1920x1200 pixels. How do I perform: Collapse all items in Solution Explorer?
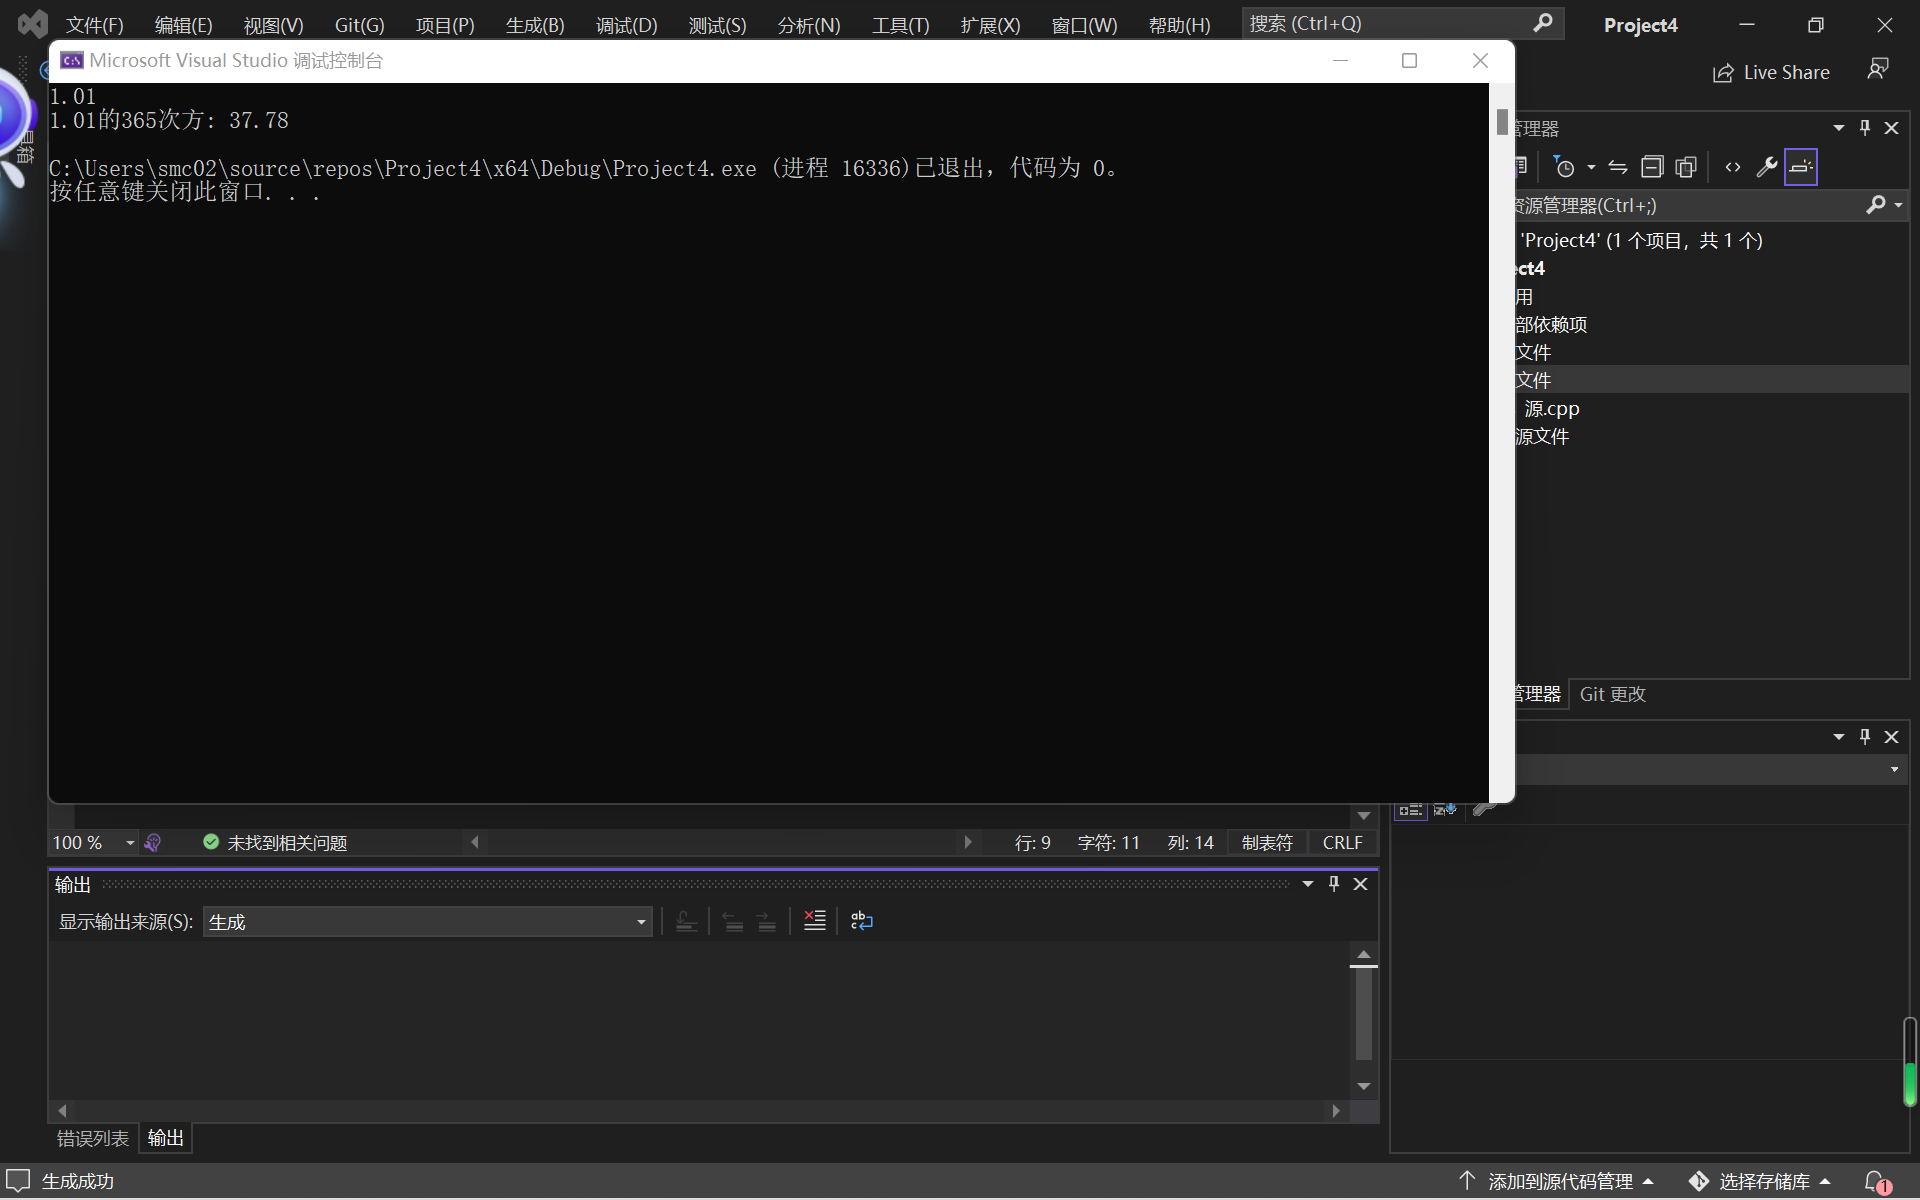click(1652, 167)
